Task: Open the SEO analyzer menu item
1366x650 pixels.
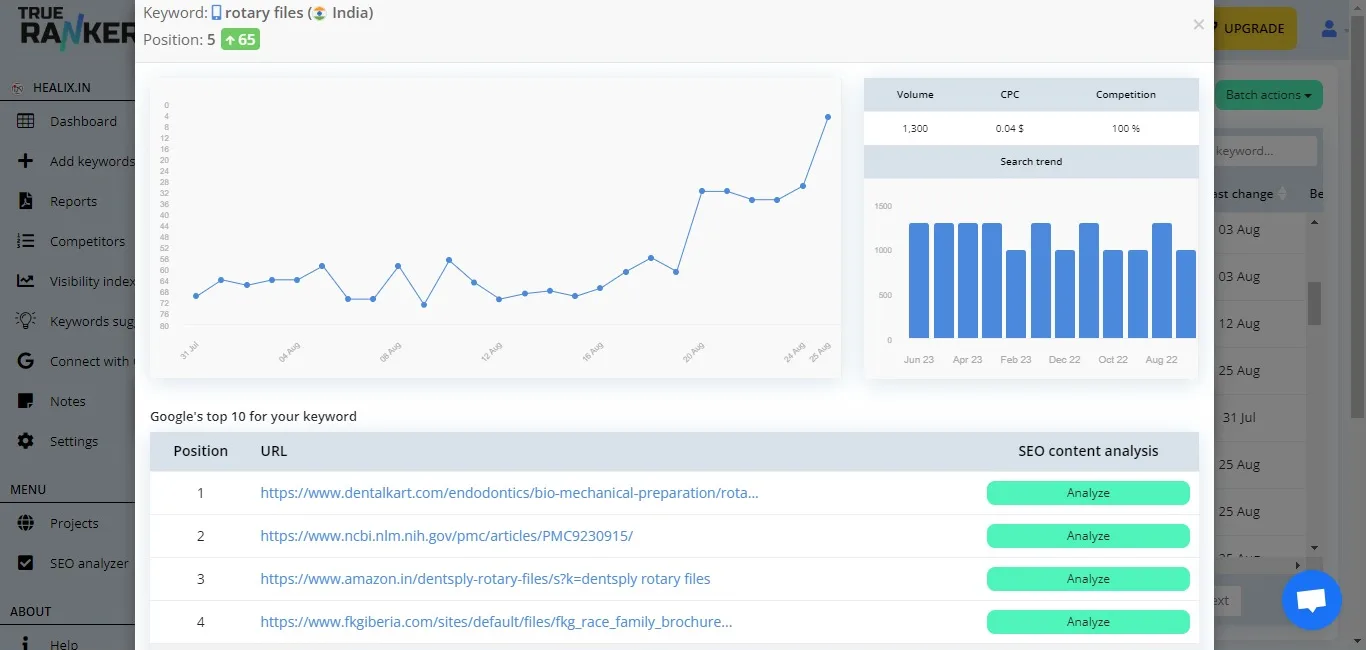Action: (x=89, y=563)
